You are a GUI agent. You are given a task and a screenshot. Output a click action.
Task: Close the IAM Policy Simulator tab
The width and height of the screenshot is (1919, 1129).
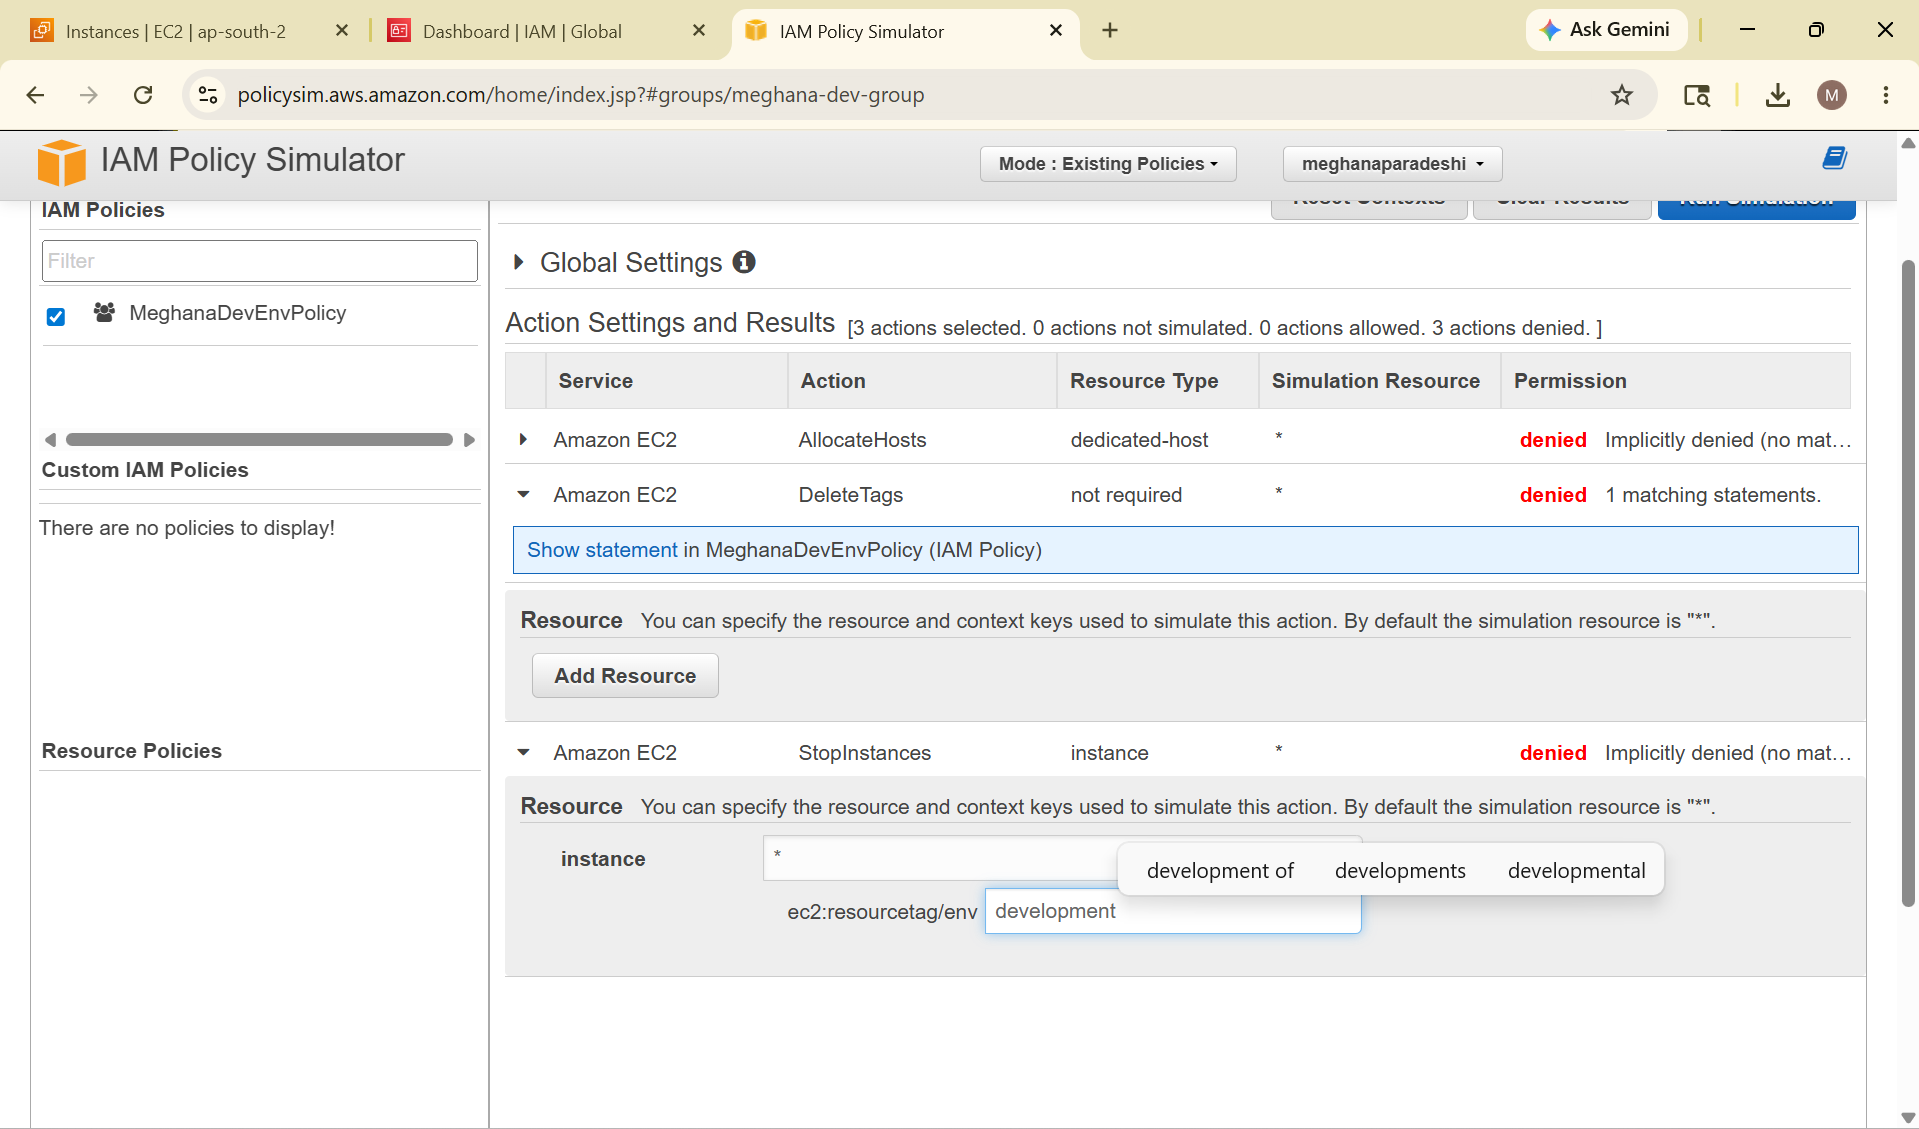tap(1056, 31)
